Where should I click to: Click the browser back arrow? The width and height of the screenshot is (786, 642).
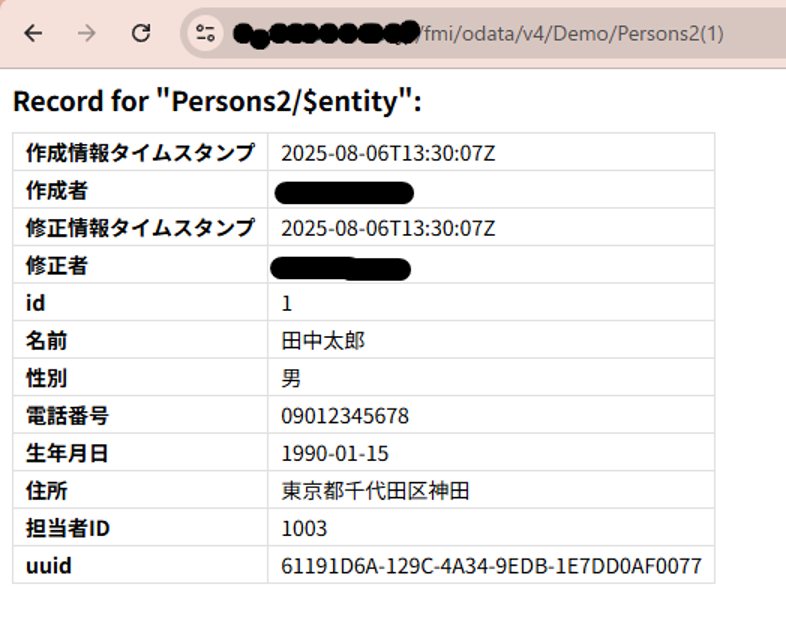point(33,33)
